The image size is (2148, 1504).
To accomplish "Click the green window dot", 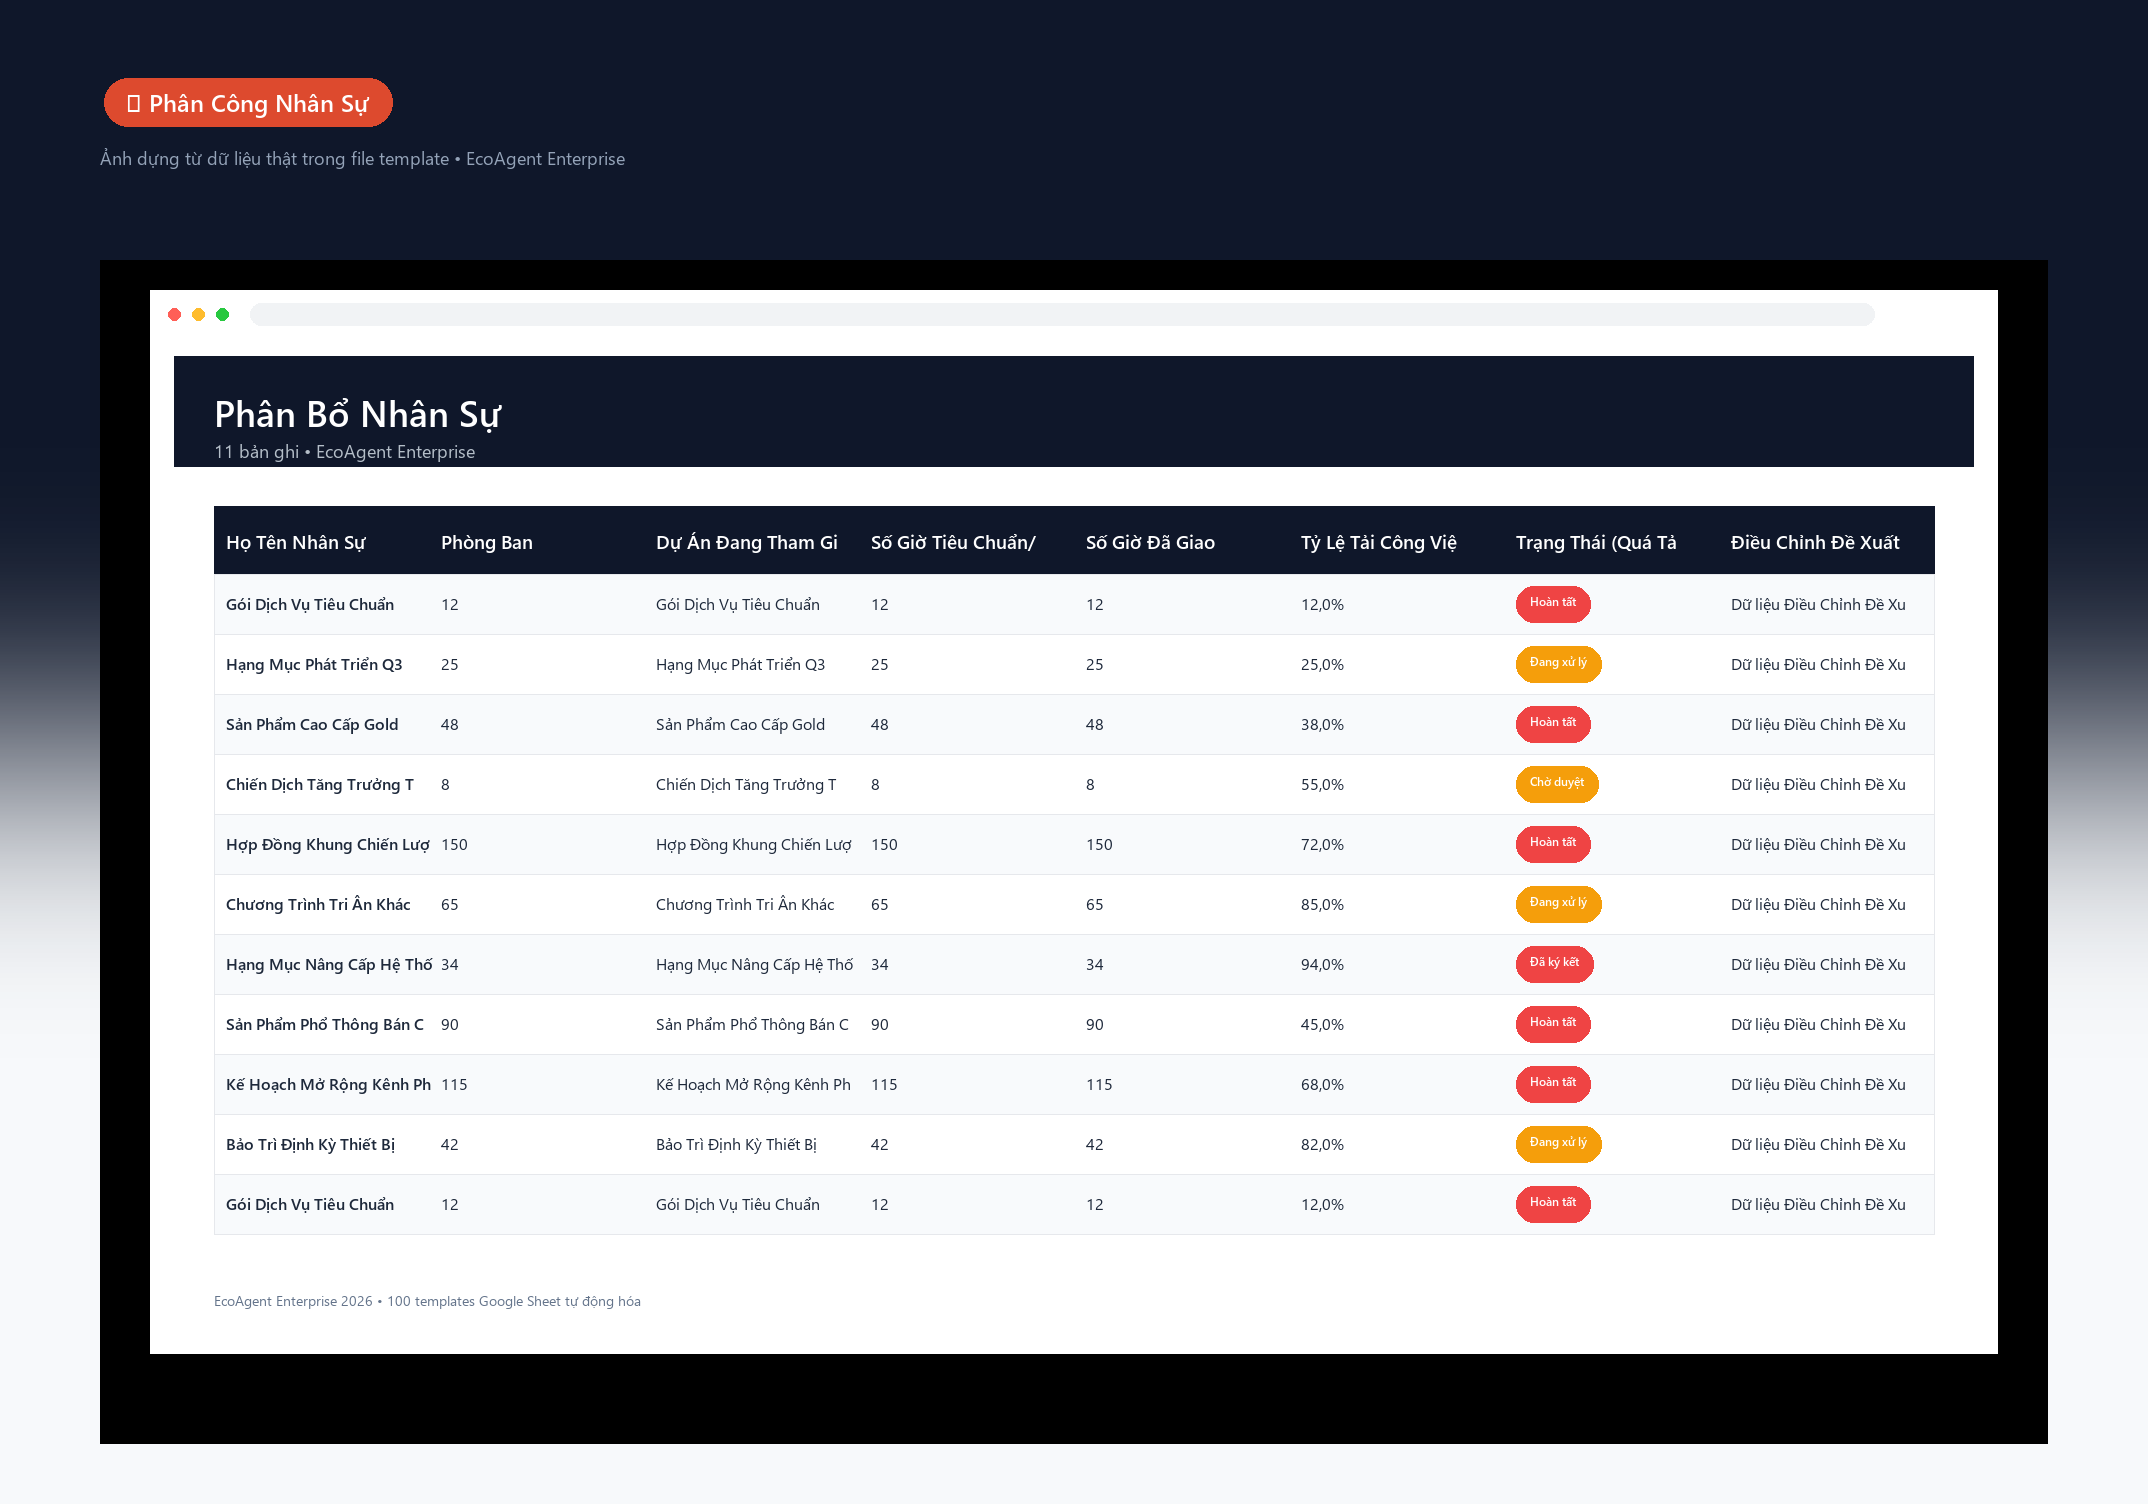I will [x=223, y=315].
